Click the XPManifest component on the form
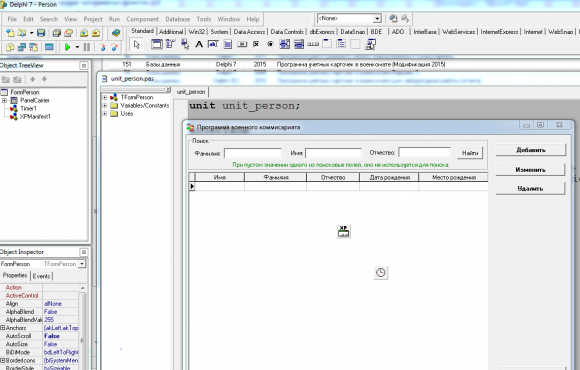The width and height of the screenshot is (580, 370). coord(344,231)
